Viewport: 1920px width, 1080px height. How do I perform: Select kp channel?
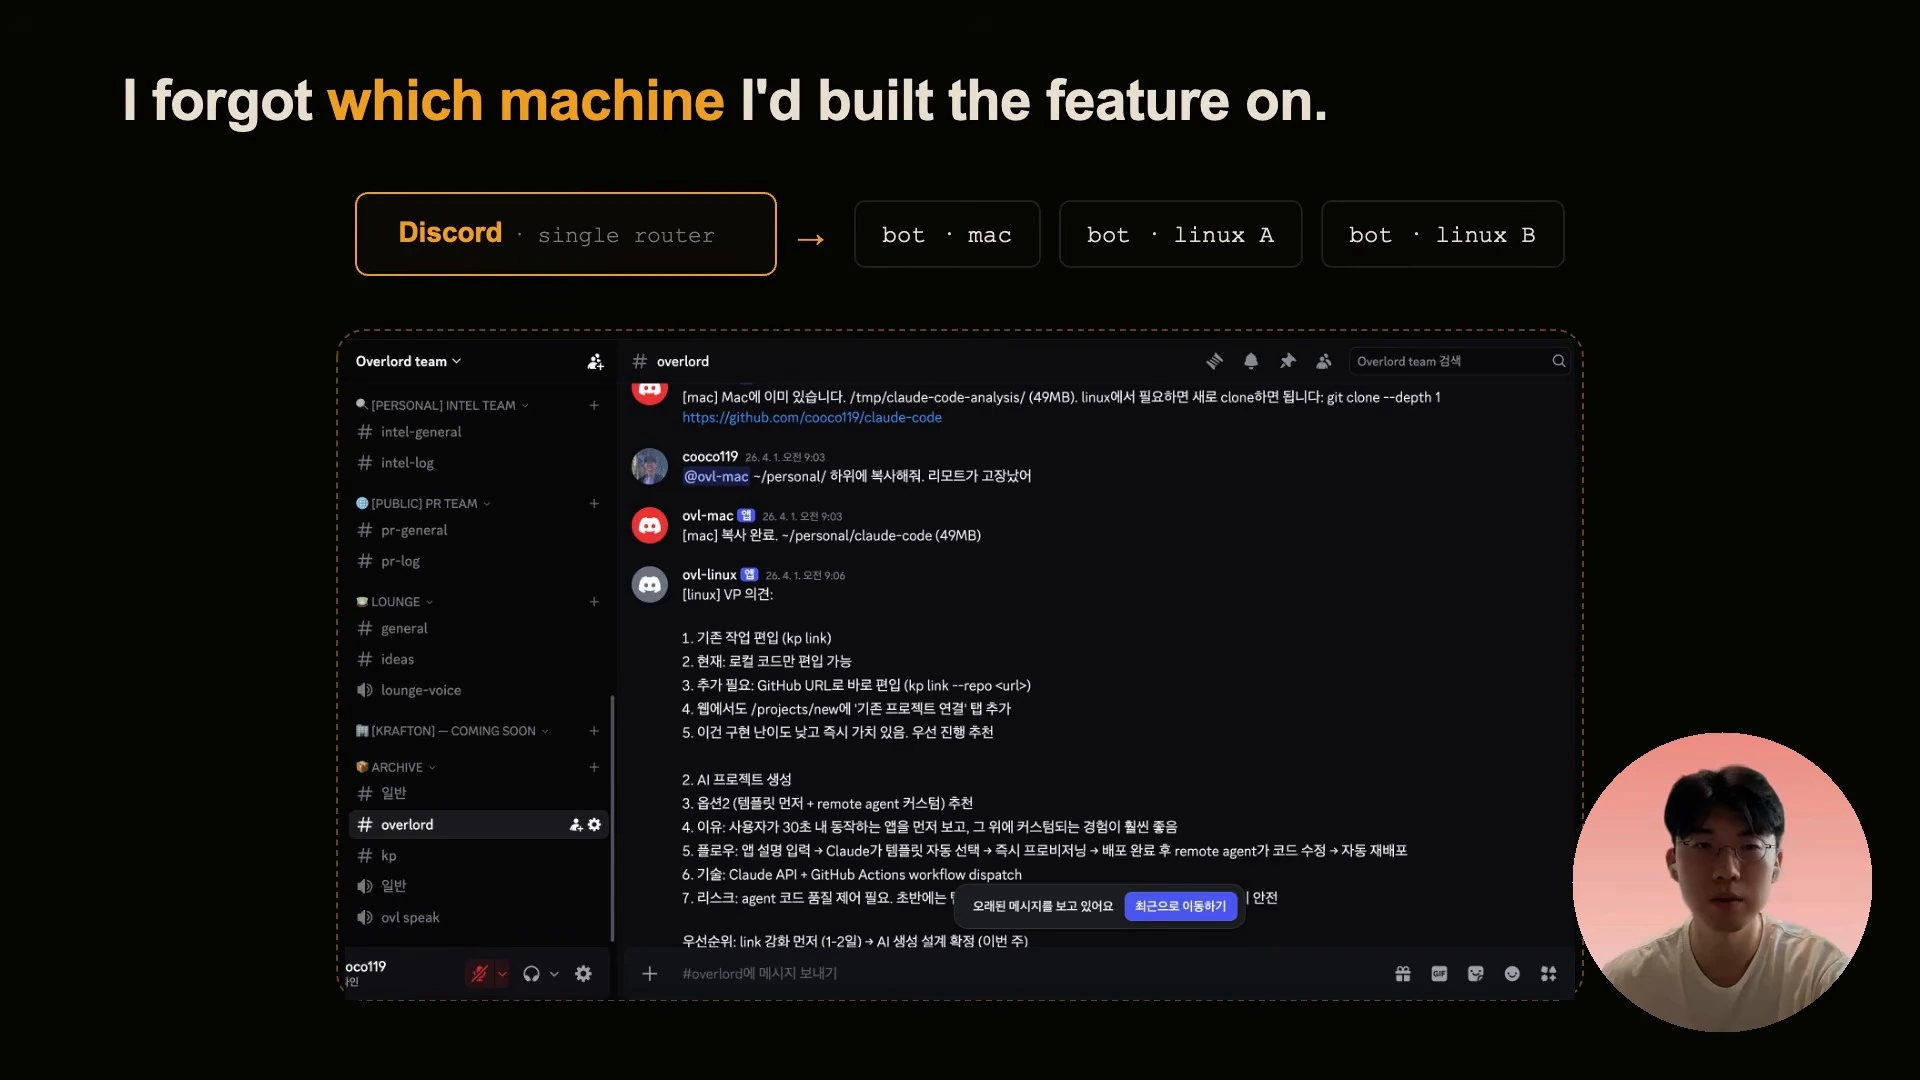point(478,856)
